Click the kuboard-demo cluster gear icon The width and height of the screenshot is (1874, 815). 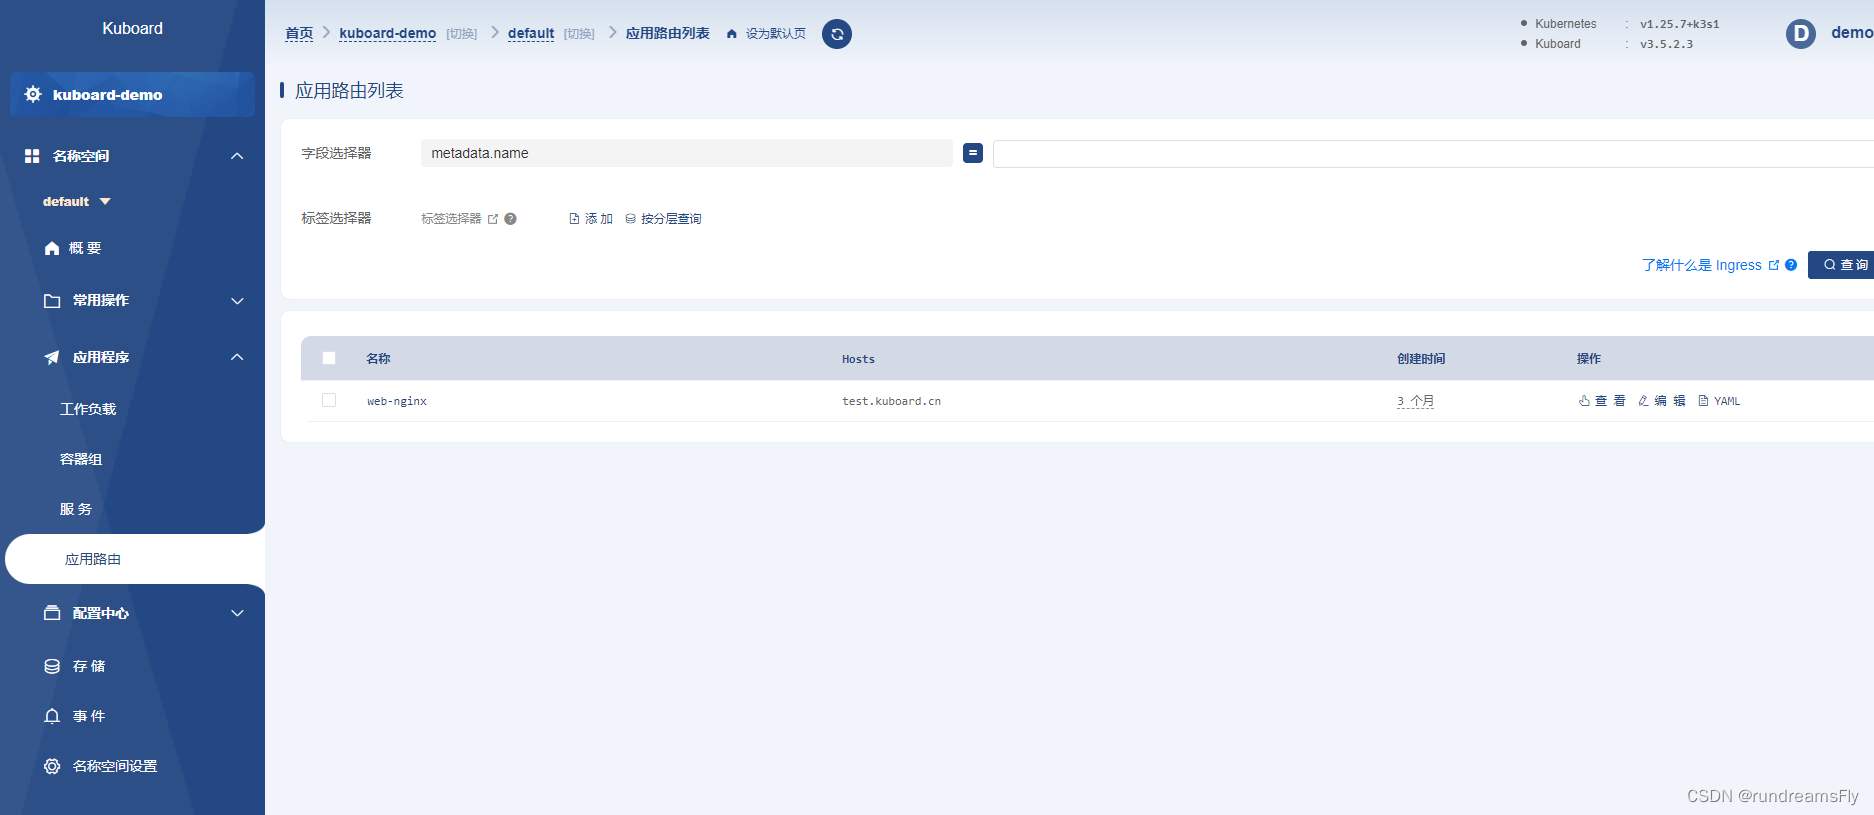[33, 94]
